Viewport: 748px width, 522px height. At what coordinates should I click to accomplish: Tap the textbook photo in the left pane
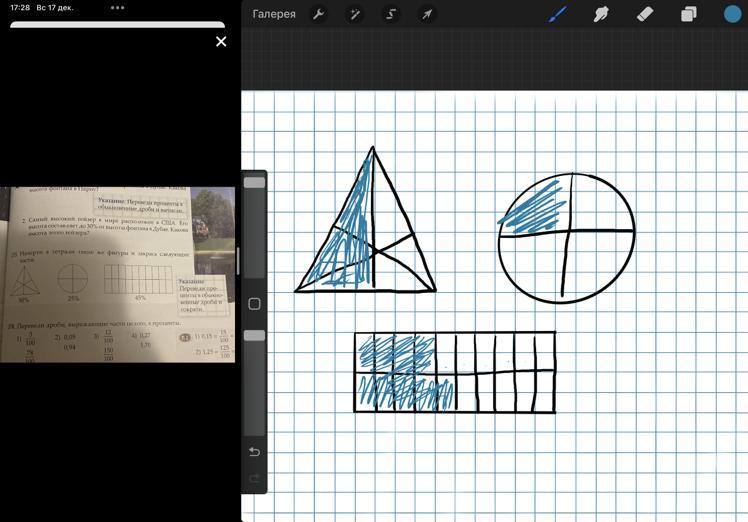[x=117, y=273]
